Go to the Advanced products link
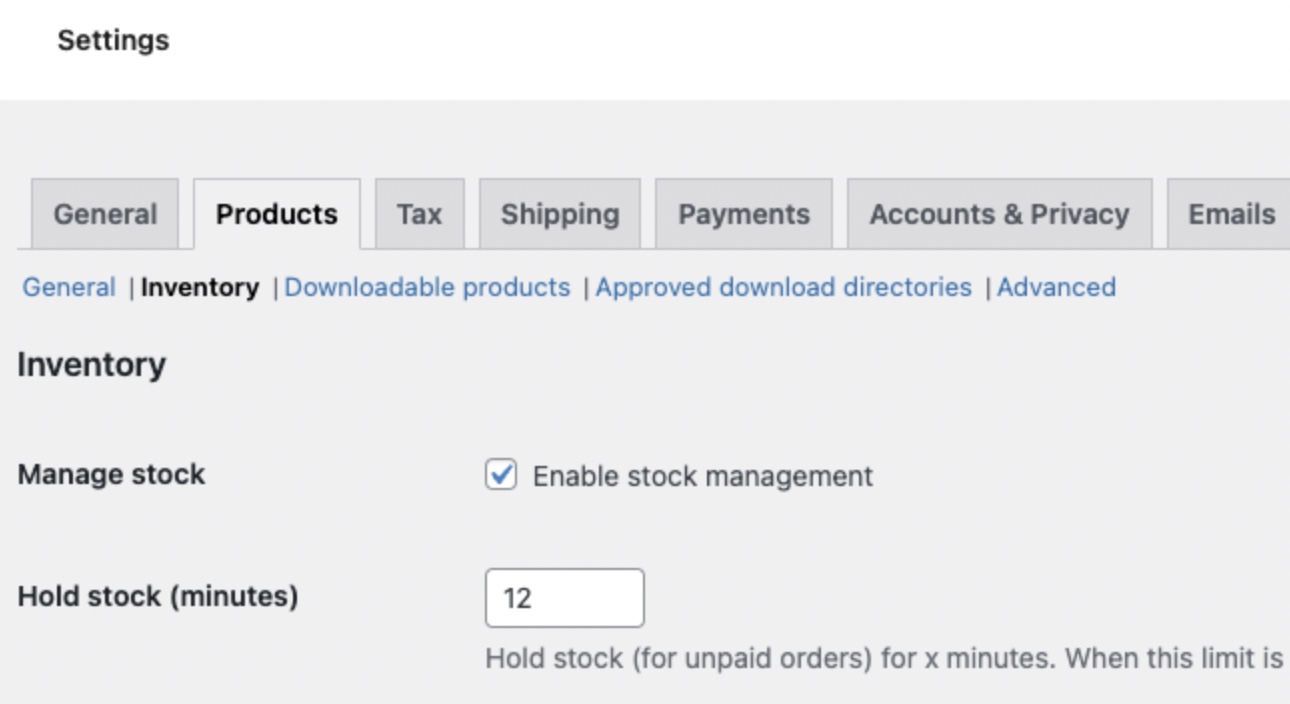This screenshot has width=1290, height=704. [1056, 288]
